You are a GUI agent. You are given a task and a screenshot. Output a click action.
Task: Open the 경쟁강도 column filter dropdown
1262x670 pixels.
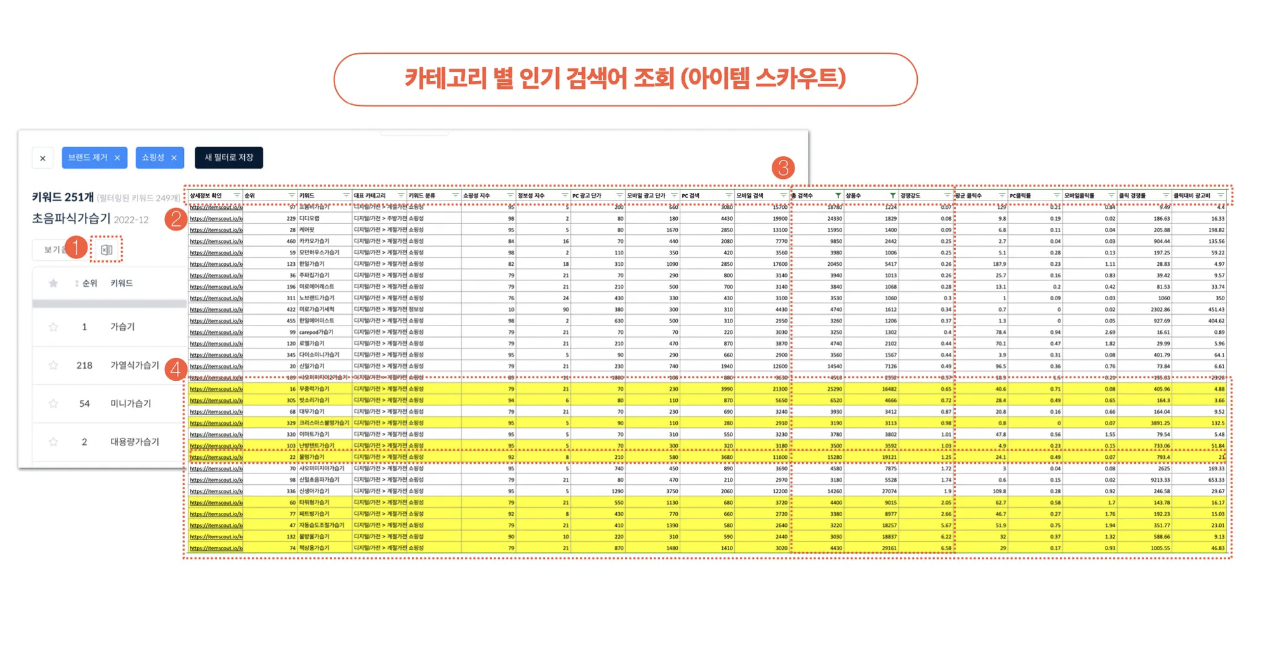(947, 195)
